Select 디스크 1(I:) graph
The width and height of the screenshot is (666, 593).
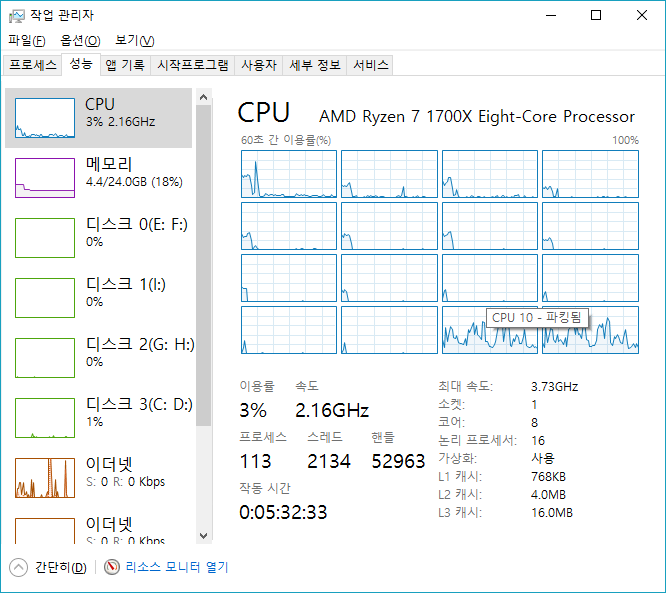click(x=45, y=298)
